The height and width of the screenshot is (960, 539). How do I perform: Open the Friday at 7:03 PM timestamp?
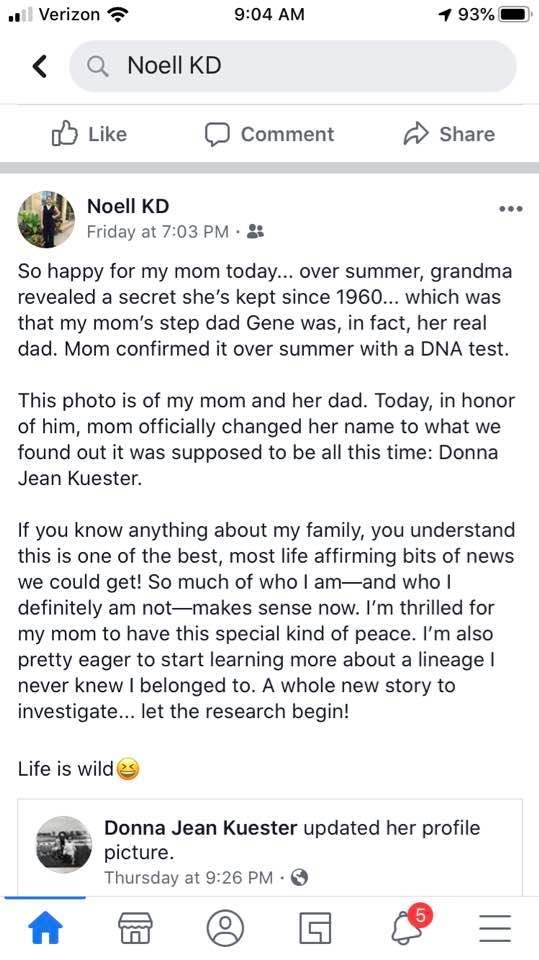[157, 232]
